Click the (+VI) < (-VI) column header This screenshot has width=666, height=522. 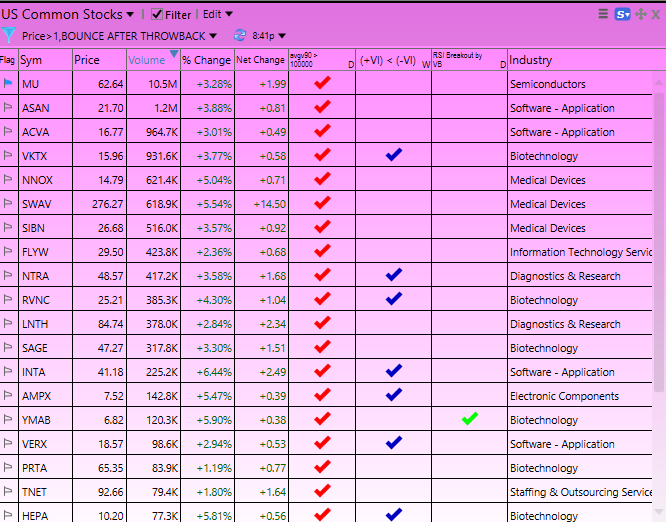click(393, 60)
